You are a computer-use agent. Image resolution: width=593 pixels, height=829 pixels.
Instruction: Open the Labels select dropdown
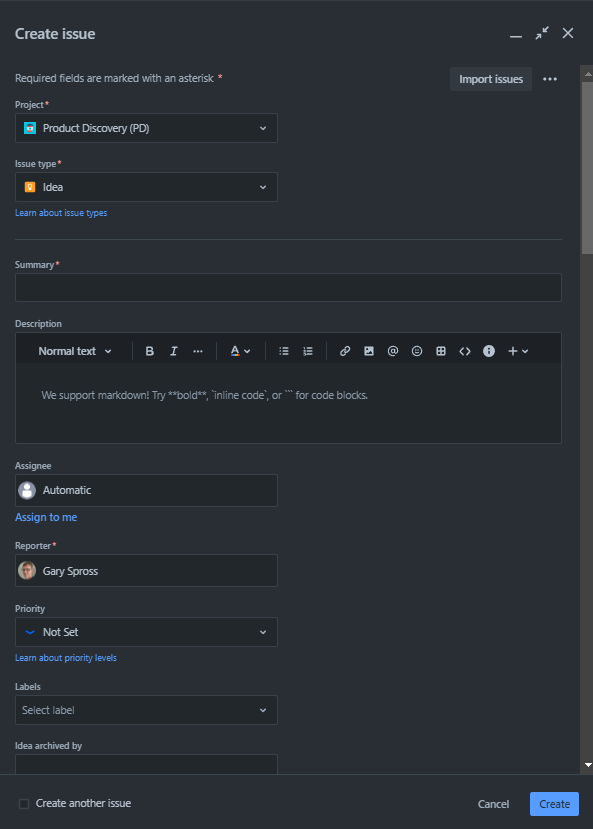pyautogui.click(x=146, y=710)
